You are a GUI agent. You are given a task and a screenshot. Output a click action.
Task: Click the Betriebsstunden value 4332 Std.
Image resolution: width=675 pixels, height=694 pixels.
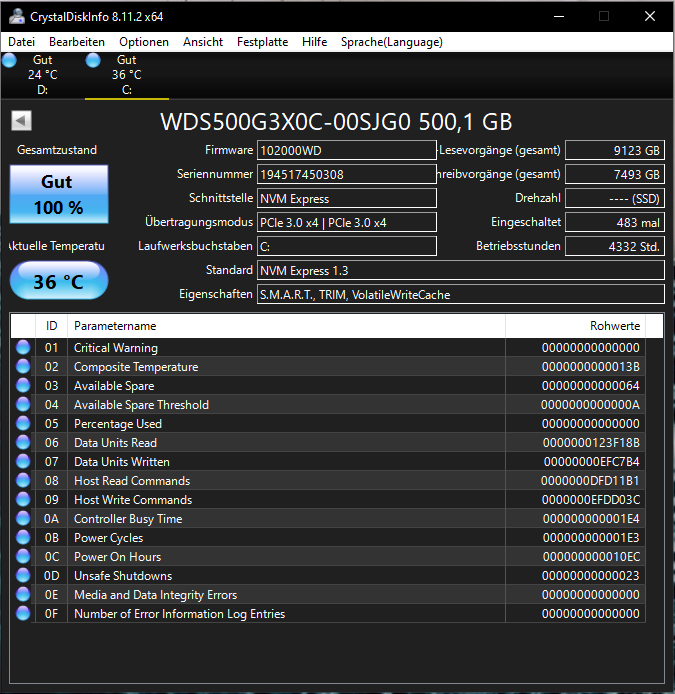tap(615, 246)
